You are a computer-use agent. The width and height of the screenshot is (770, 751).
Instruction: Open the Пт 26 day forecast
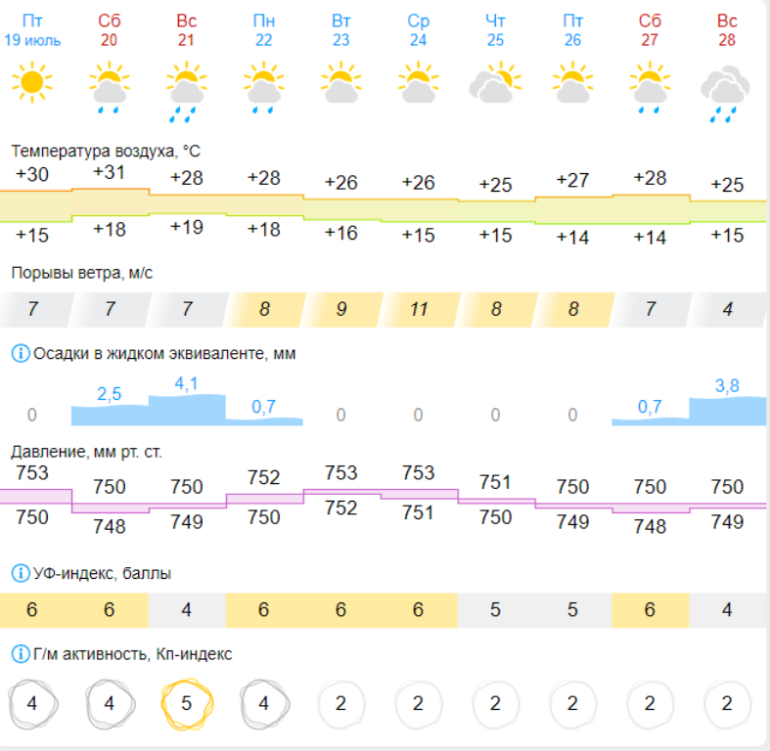(x=572, y=30)
